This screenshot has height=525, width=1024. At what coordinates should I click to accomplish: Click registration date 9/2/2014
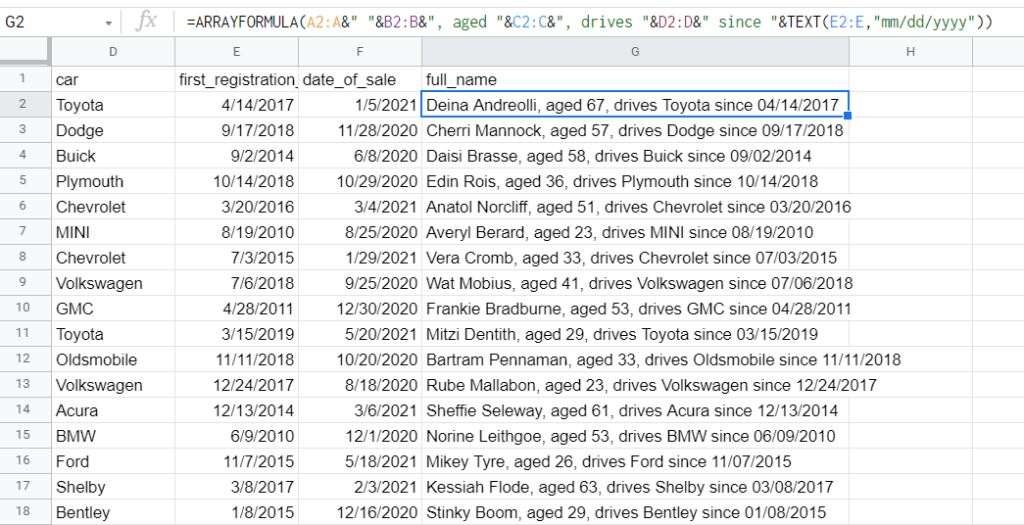[236, 155]
